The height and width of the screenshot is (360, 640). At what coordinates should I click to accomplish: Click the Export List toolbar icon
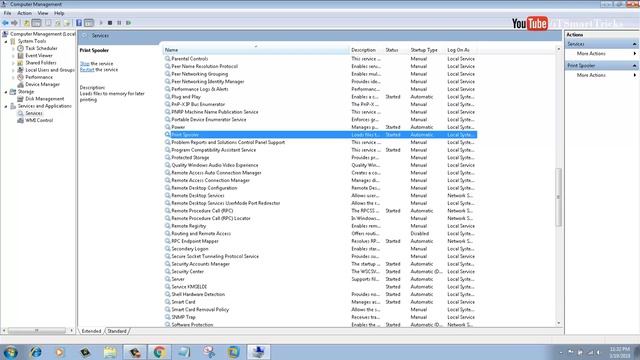click(67, 23)
